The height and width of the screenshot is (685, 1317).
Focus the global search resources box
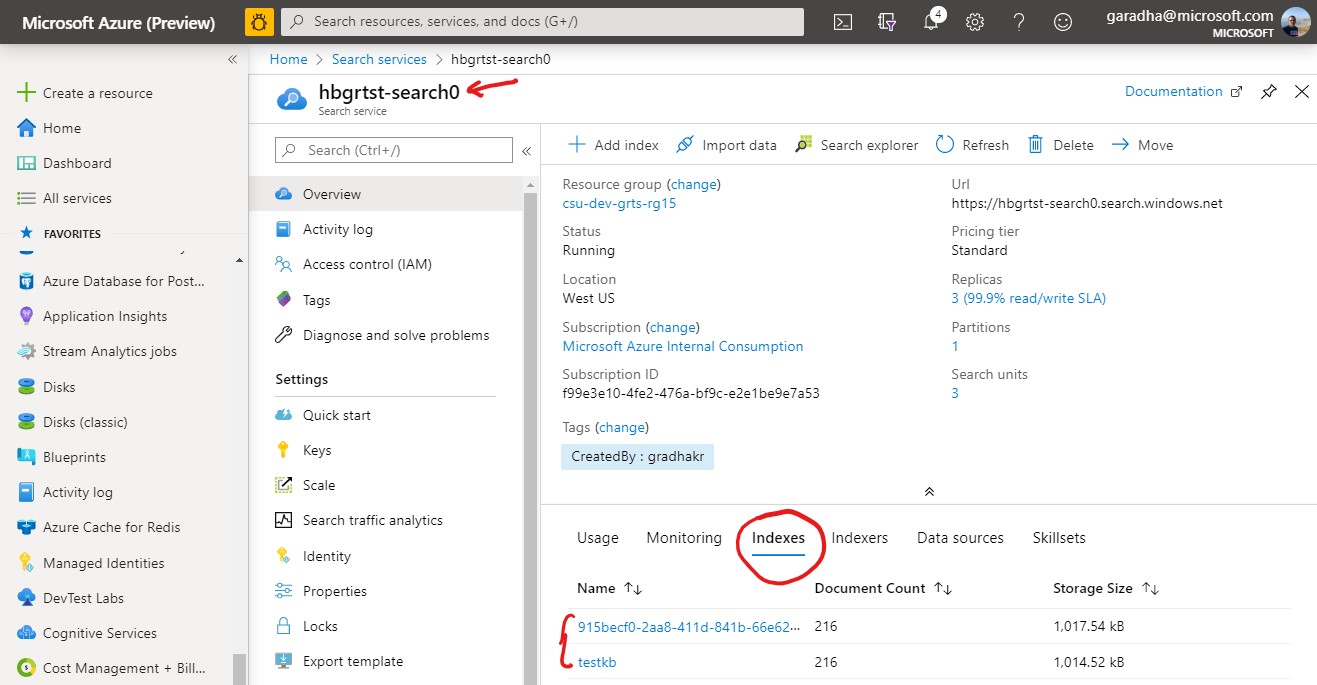point(542,21)
